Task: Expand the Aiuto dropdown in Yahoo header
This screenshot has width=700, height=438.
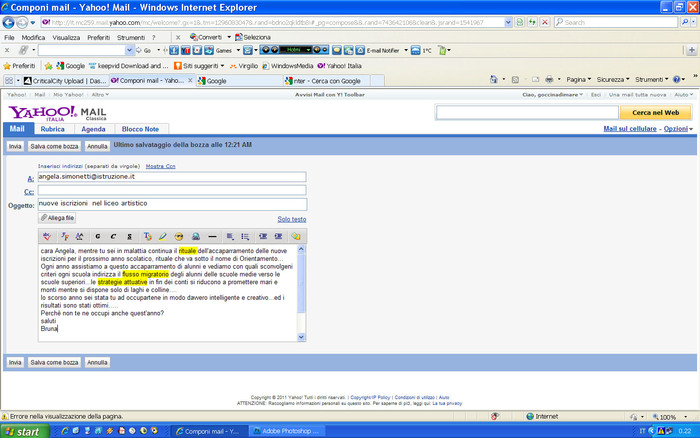Action: (683, 95)
